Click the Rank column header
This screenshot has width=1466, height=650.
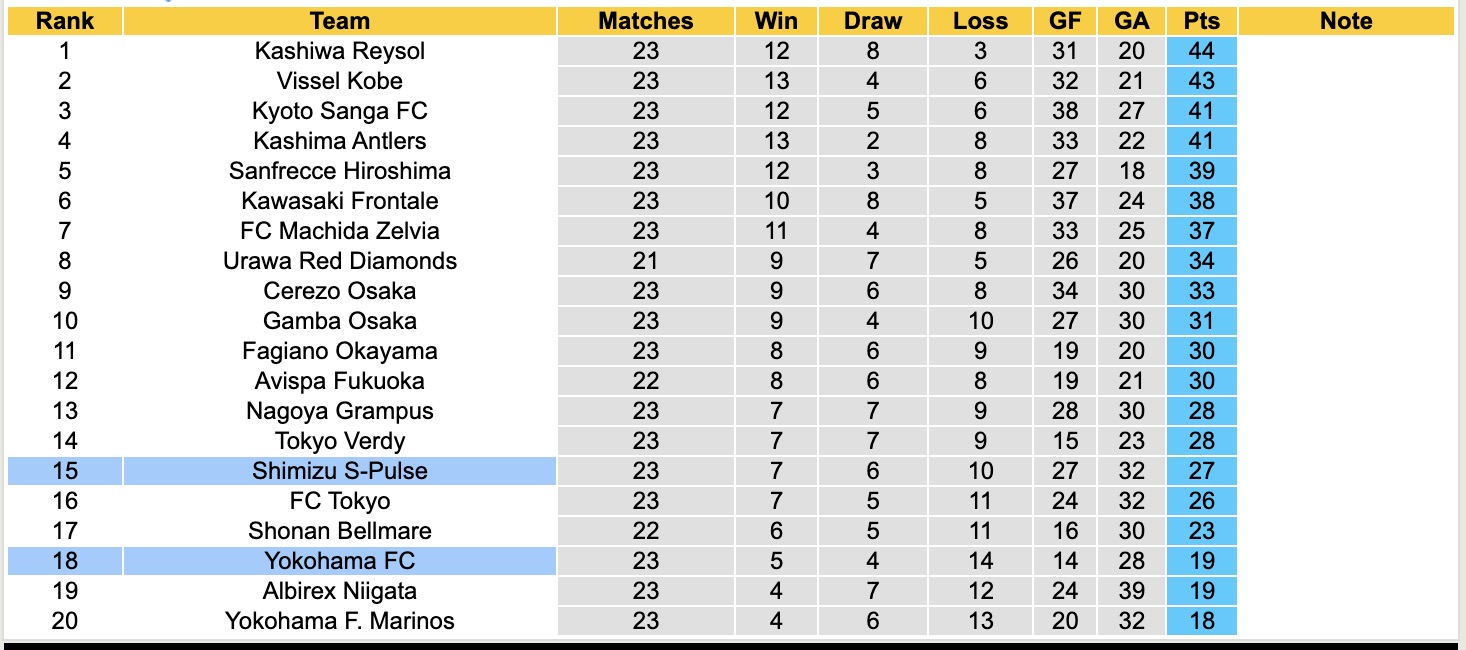65,21
